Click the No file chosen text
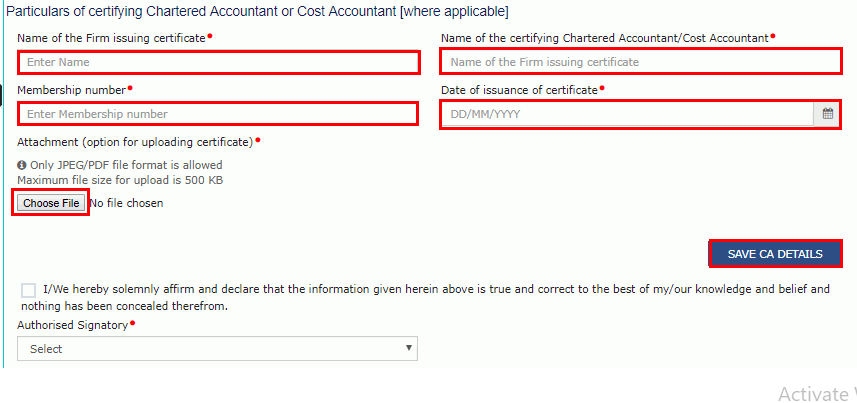This screenshot has width=857, height=403. (126, 203)
